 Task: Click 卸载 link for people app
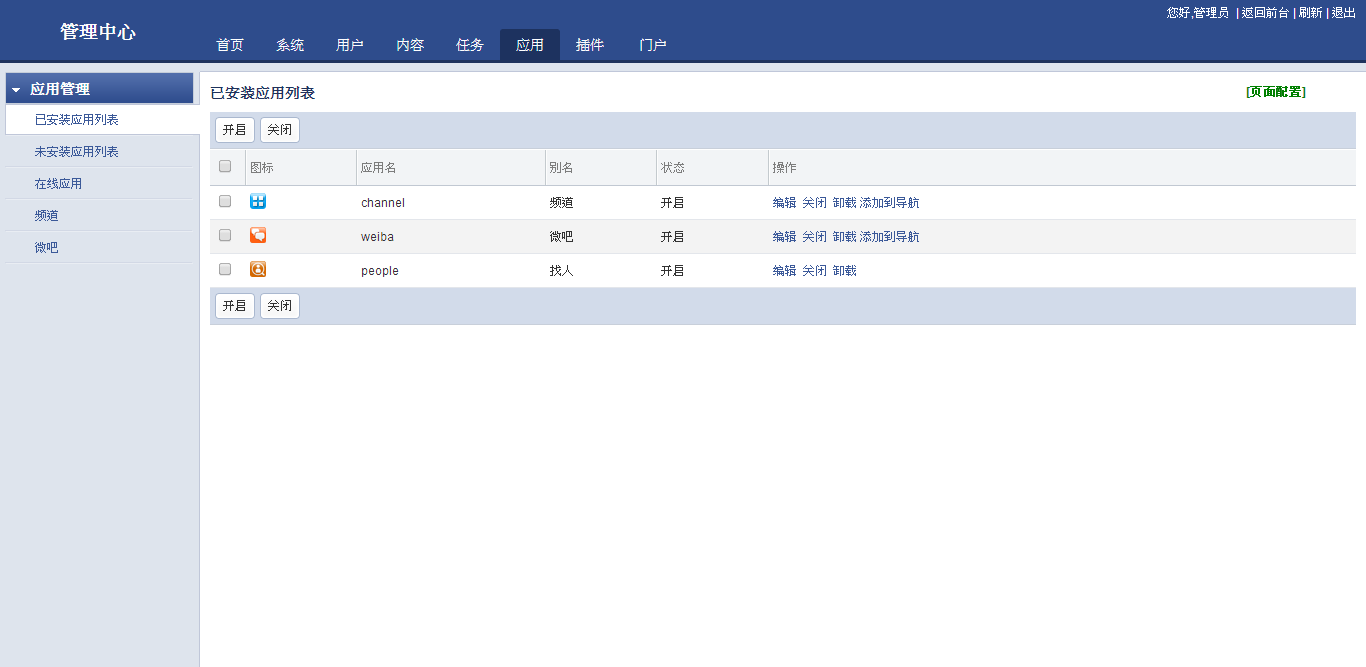(844, 271)
